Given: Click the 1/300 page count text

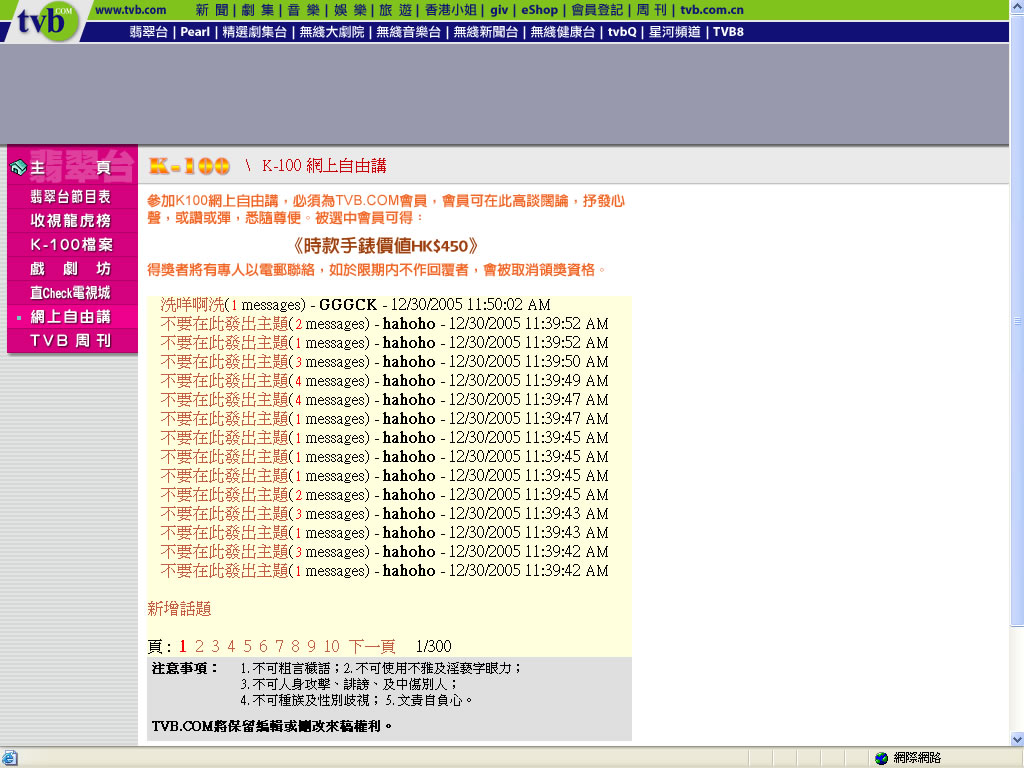Looking at the screenshot, I should point(434,647).
